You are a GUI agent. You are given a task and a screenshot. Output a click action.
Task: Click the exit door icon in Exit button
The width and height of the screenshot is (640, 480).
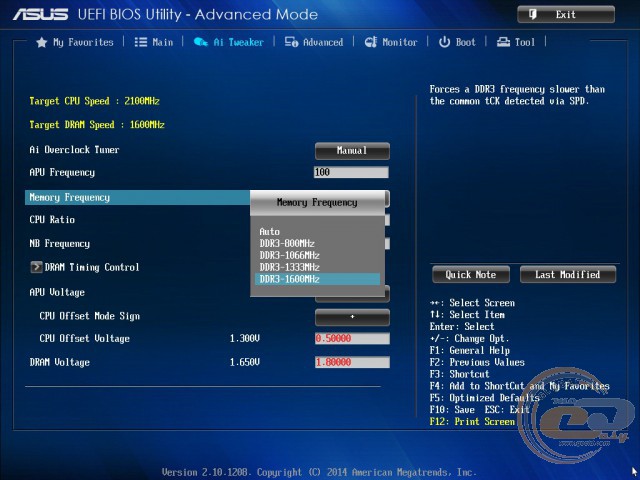[533, 14]
